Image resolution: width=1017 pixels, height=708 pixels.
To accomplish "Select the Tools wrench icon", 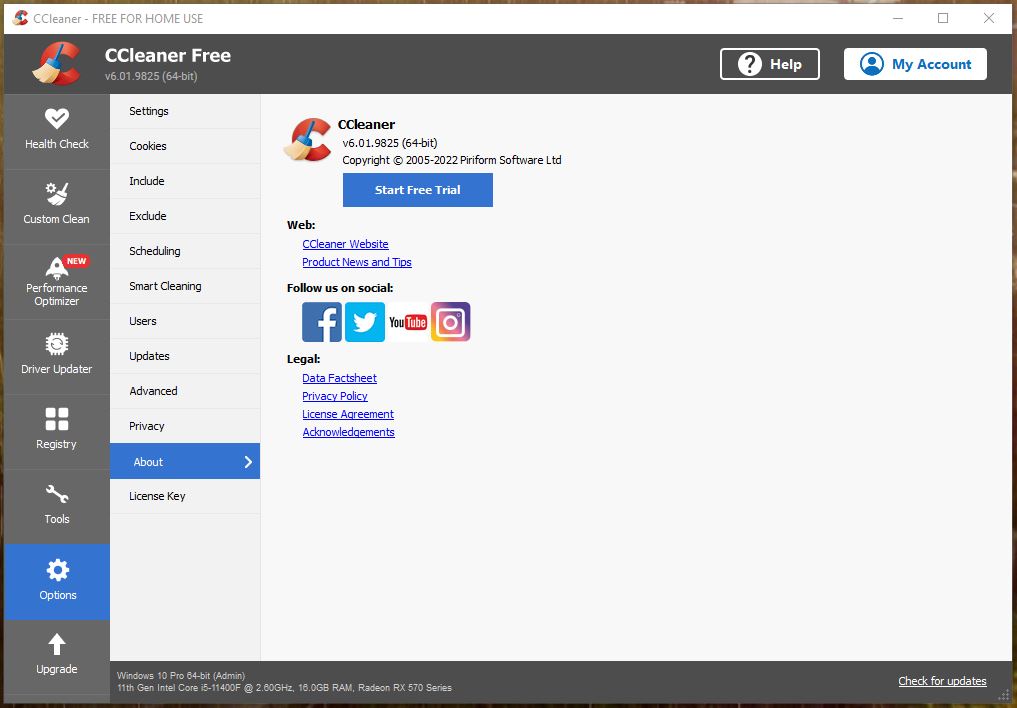I will (56, 506).
